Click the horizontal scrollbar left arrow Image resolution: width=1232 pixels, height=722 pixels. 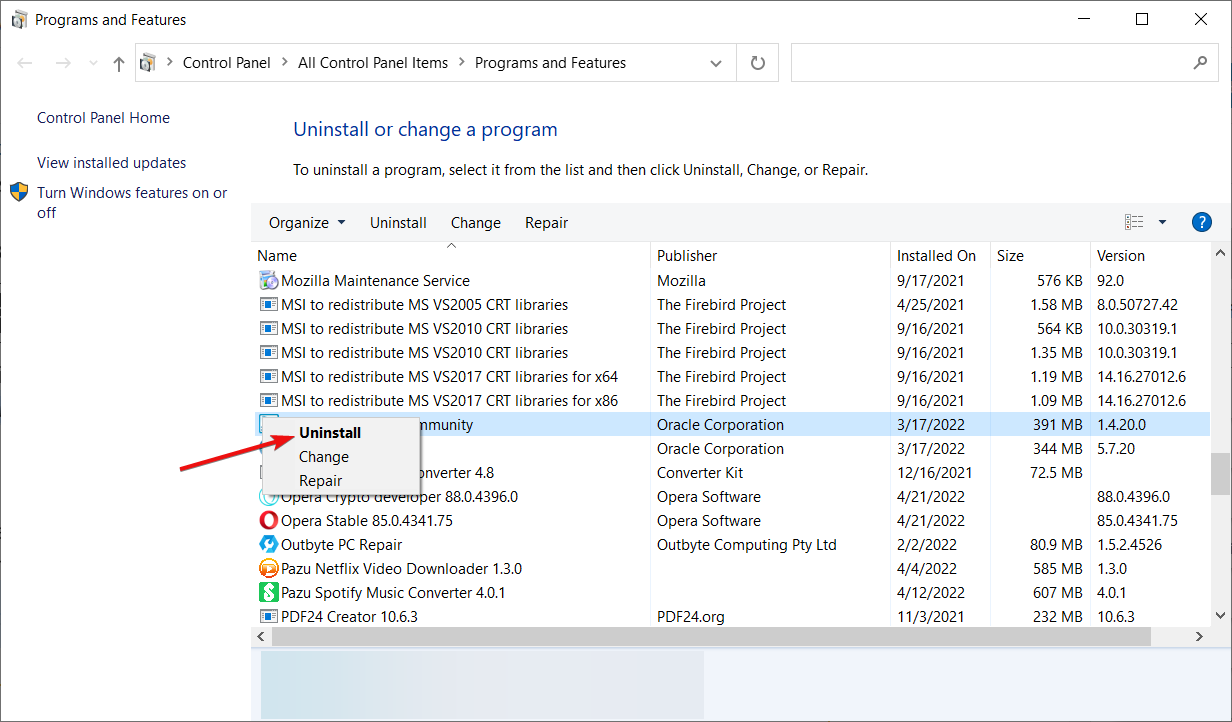(261, 636)
